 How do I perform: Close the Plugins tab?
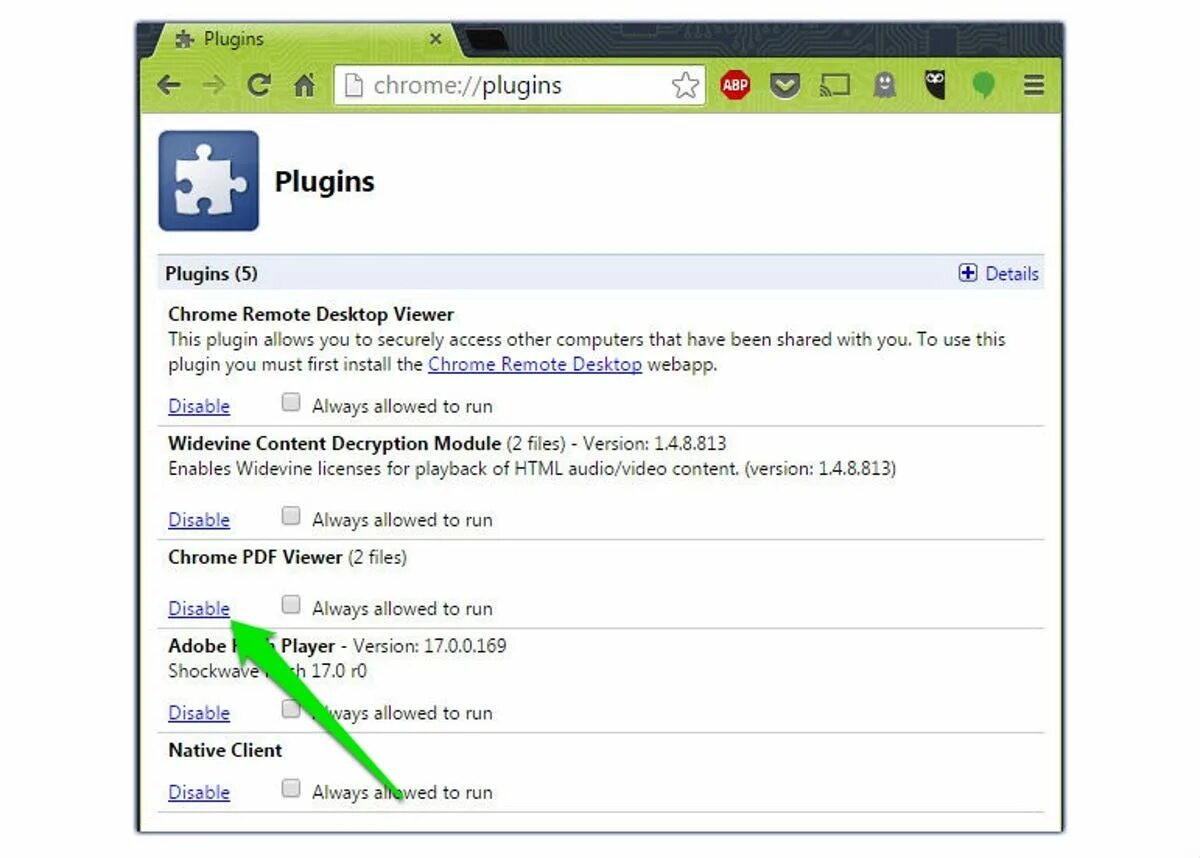[x=435, y=39]
